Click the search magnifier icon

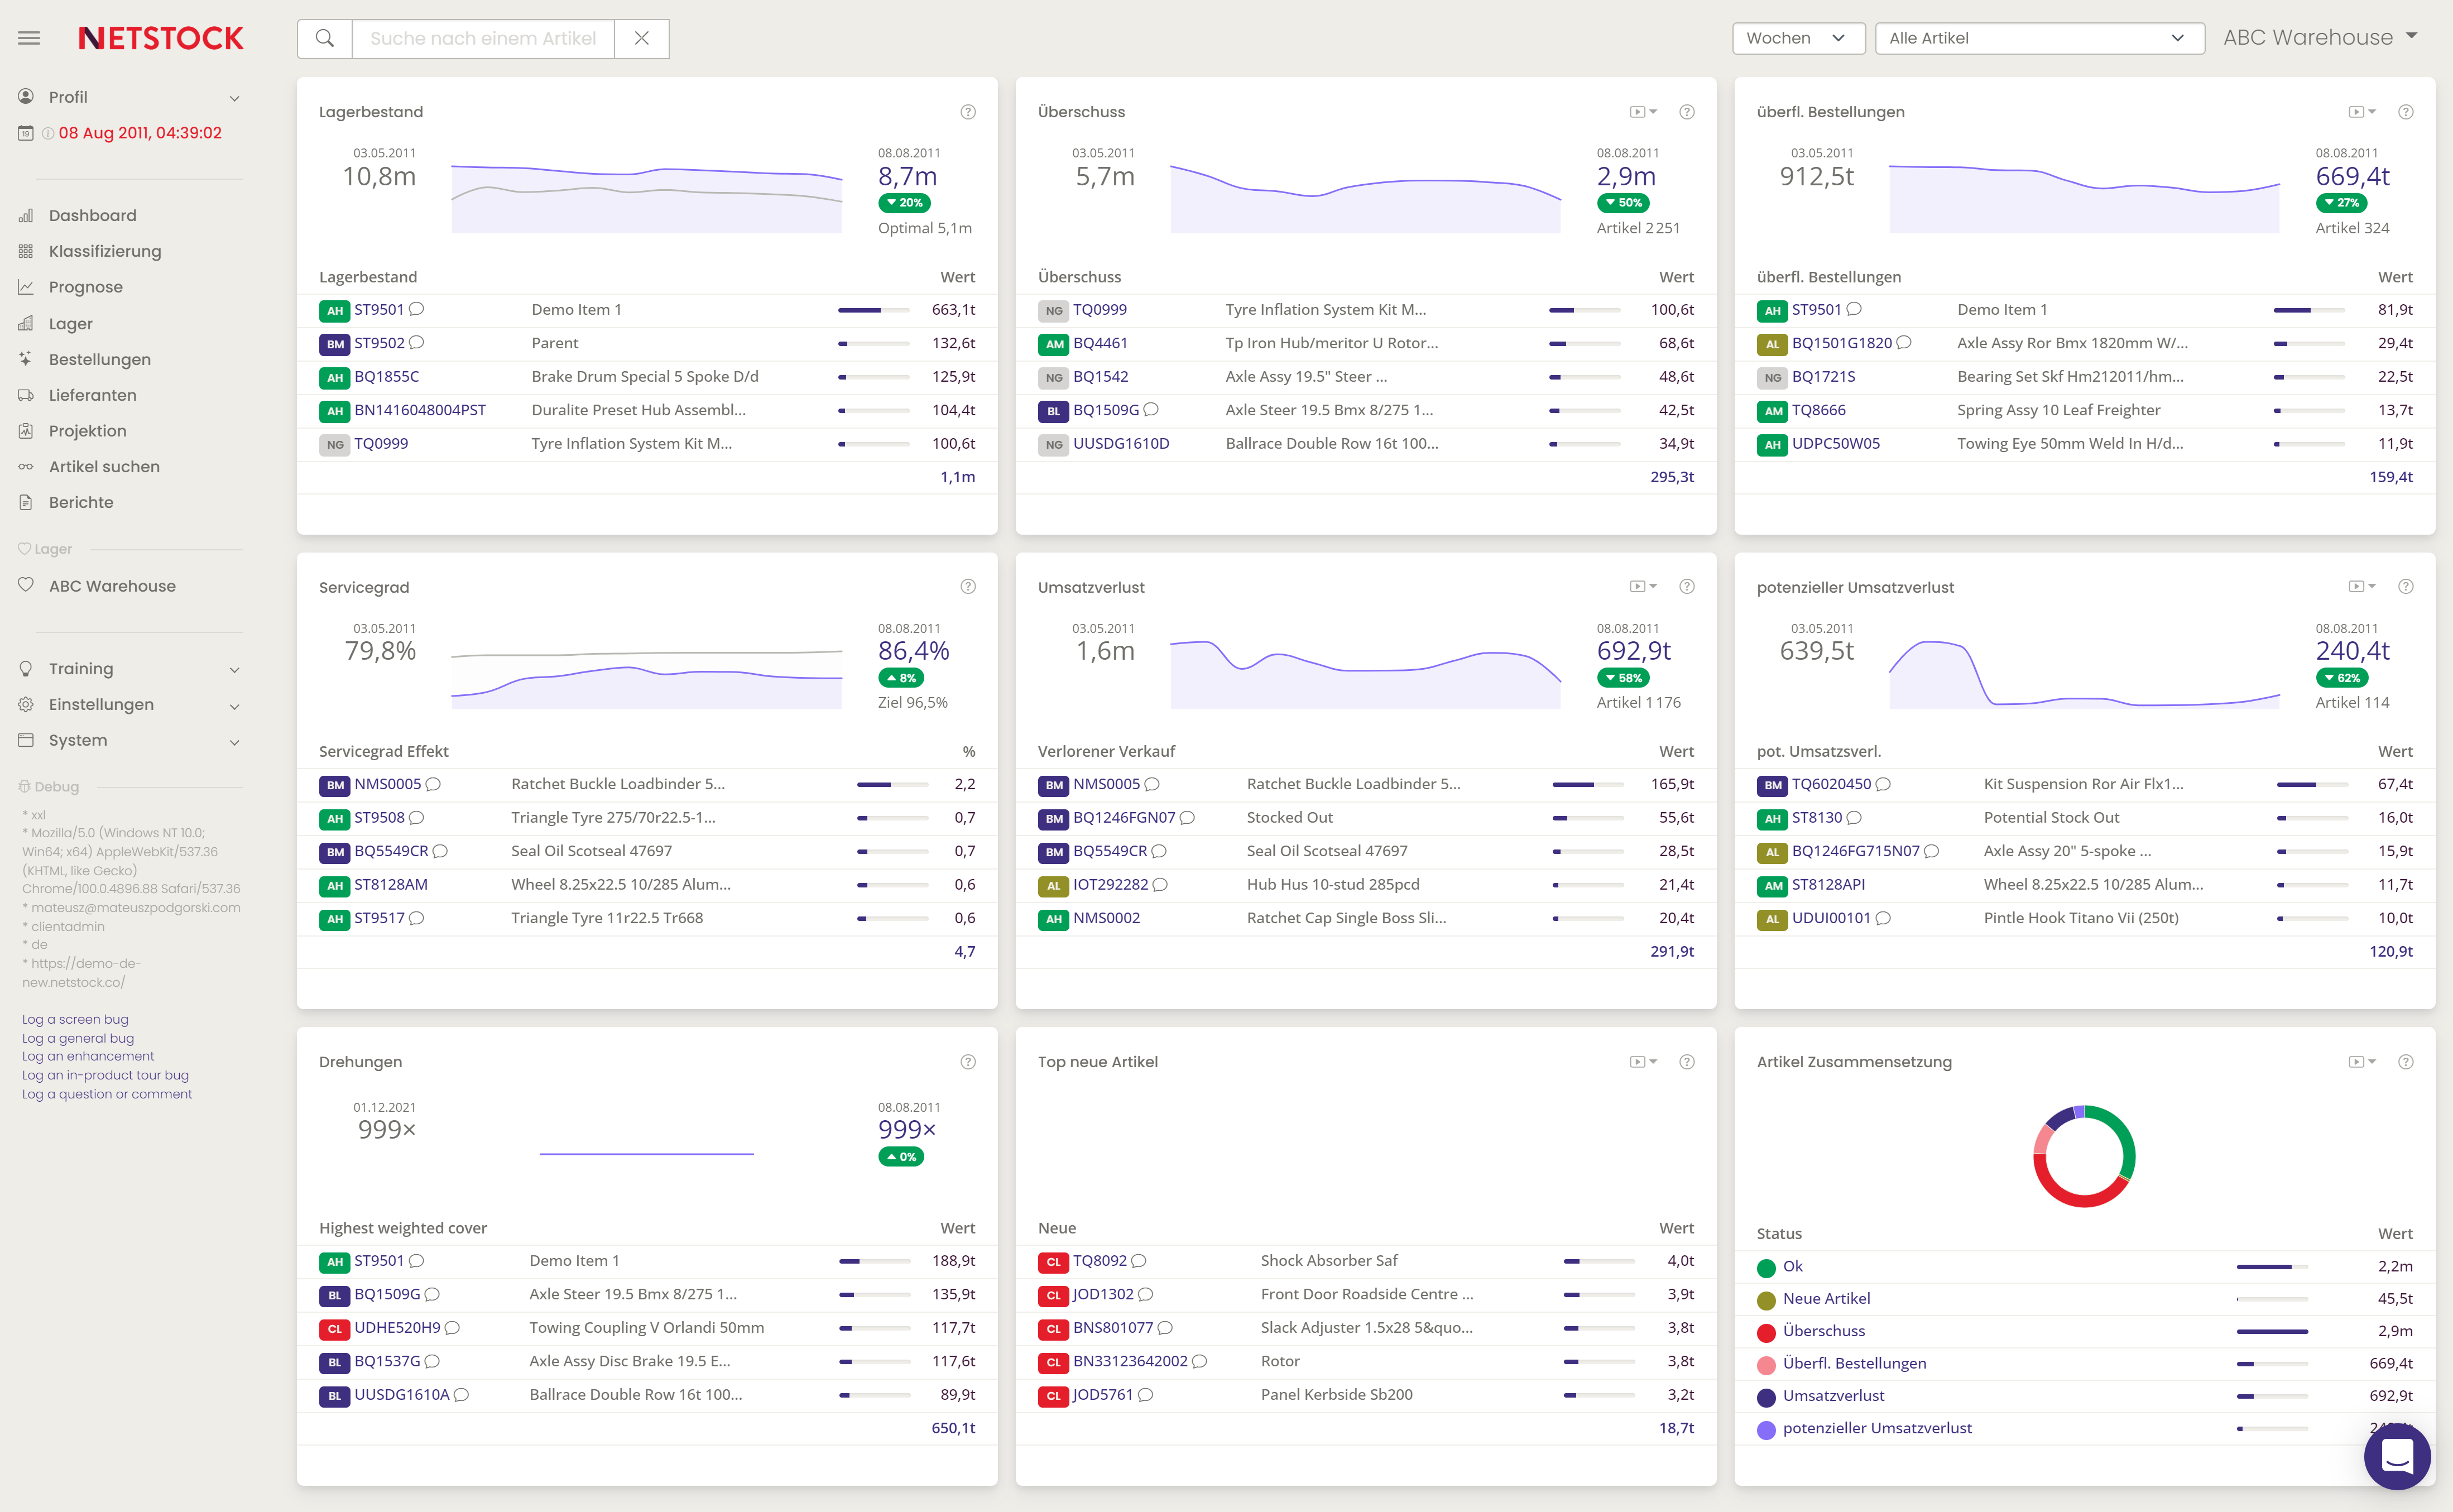point(324,38)
